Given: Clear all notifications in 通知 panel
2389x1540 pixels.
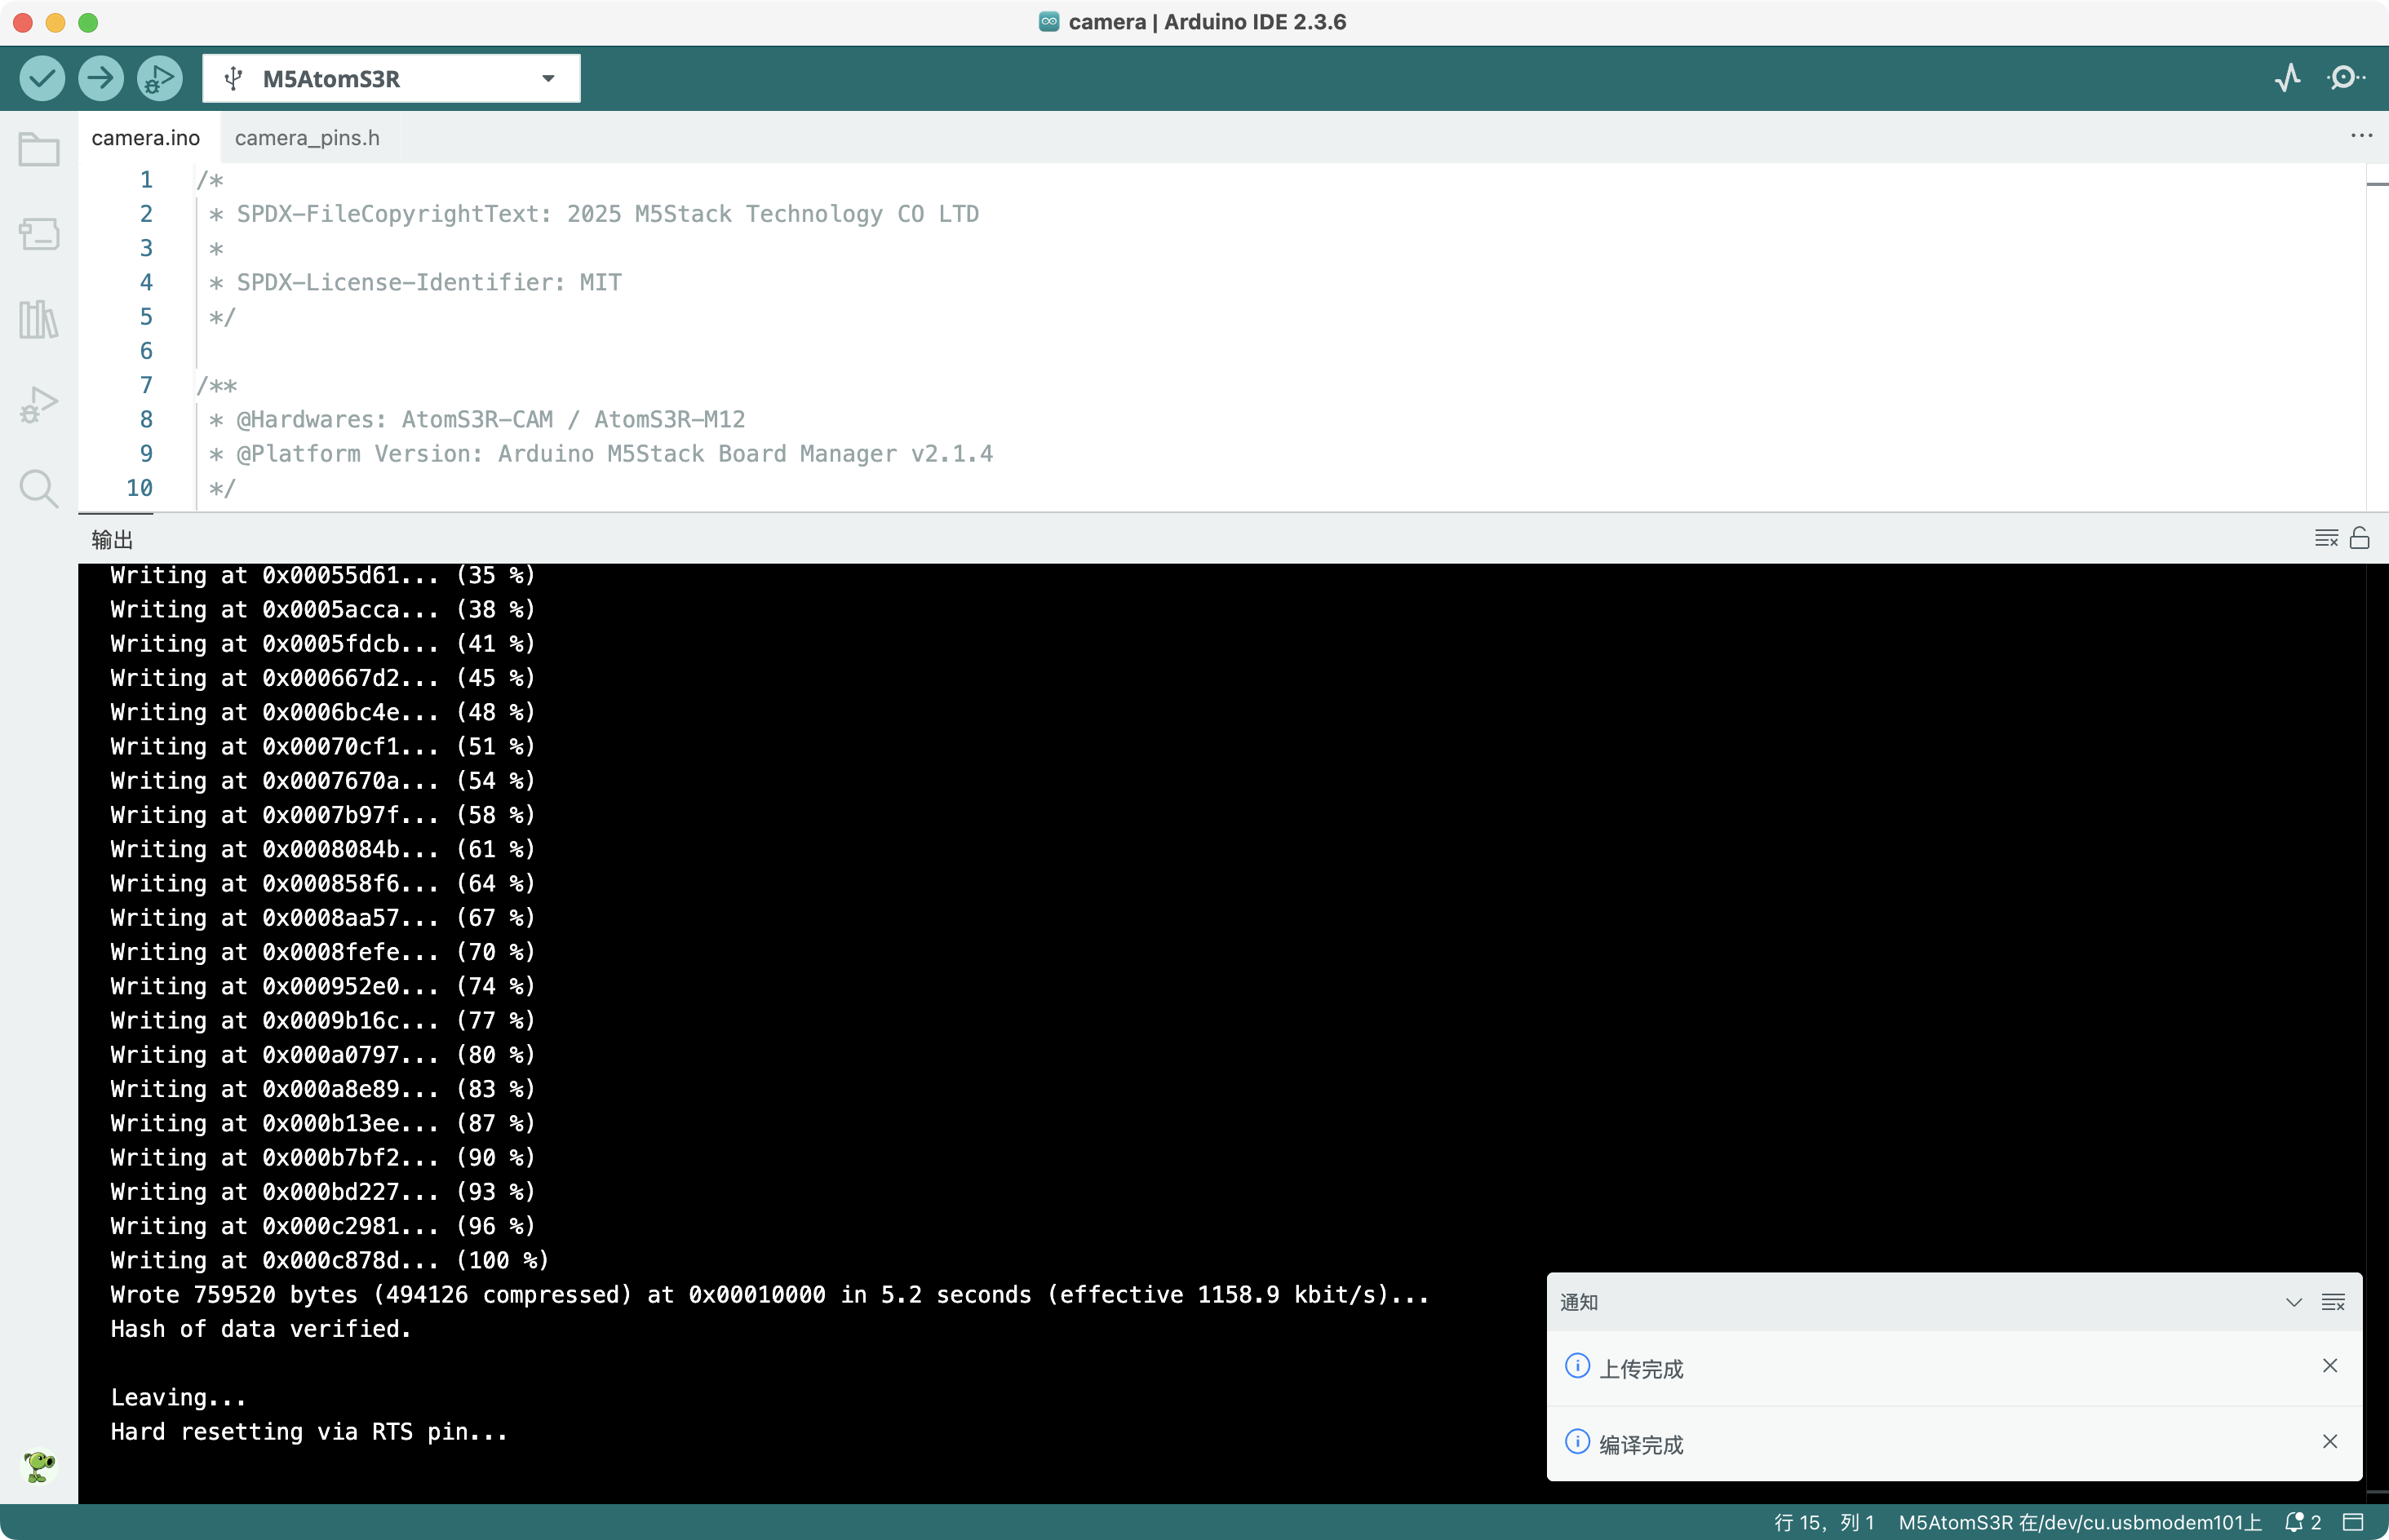Looking at the screenshot, I should [x=2333, y=1302].
